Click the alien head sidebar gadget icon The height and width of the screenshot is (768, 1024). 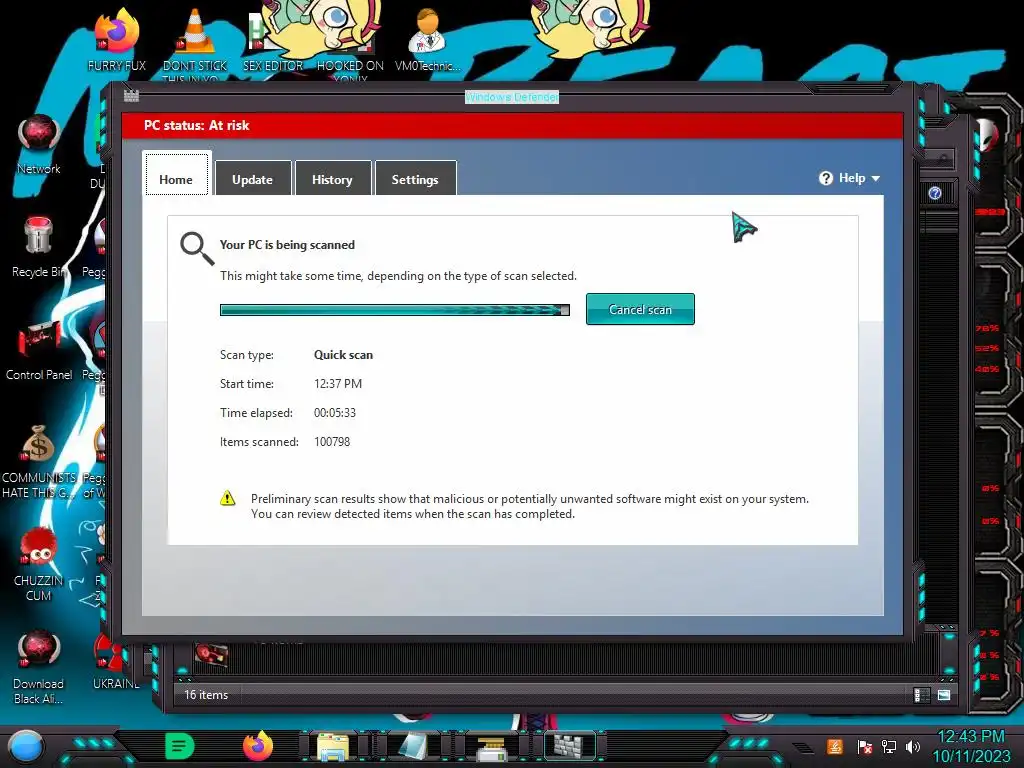(x=987, y=136)
